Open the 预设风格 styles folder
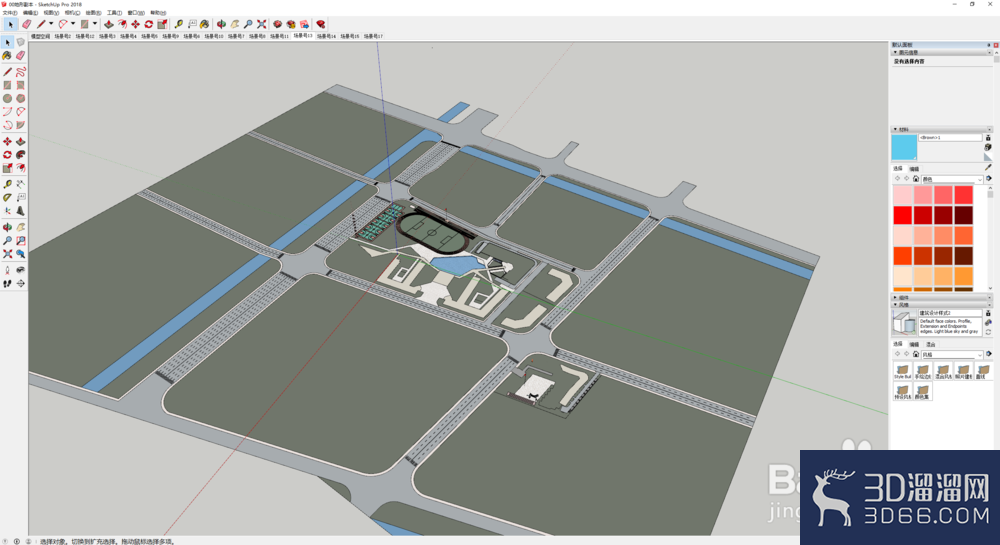Viewport: 1000px width, 545px height. pos(902,391)
